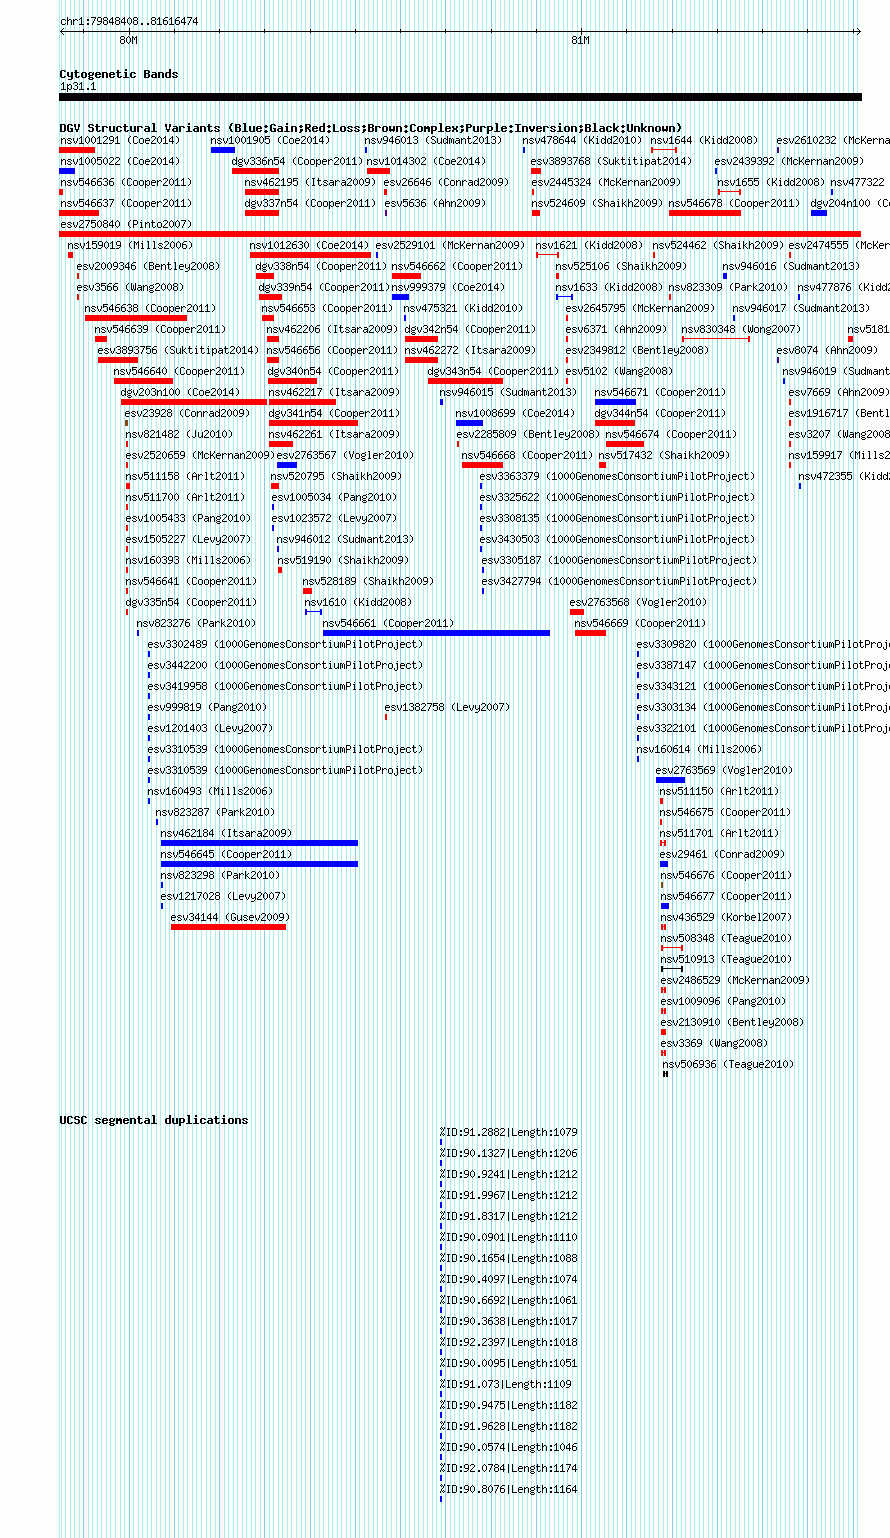Click the UCSC segmental duplications track title
The image size is (890, 1538).
[x=153, y=1120]
